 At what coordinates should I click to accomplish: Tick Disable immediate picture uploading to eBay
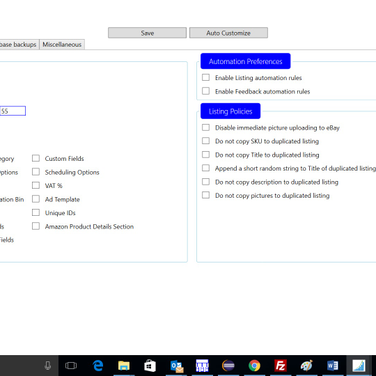206,127
